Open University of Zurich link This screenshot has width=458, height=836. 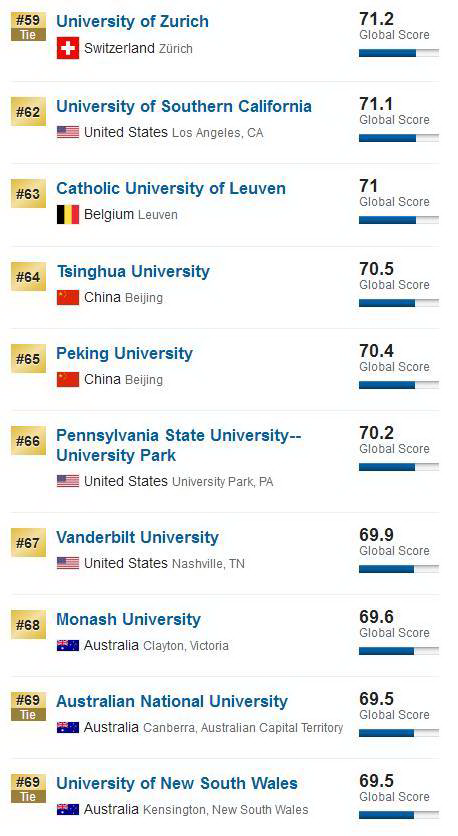132,21
